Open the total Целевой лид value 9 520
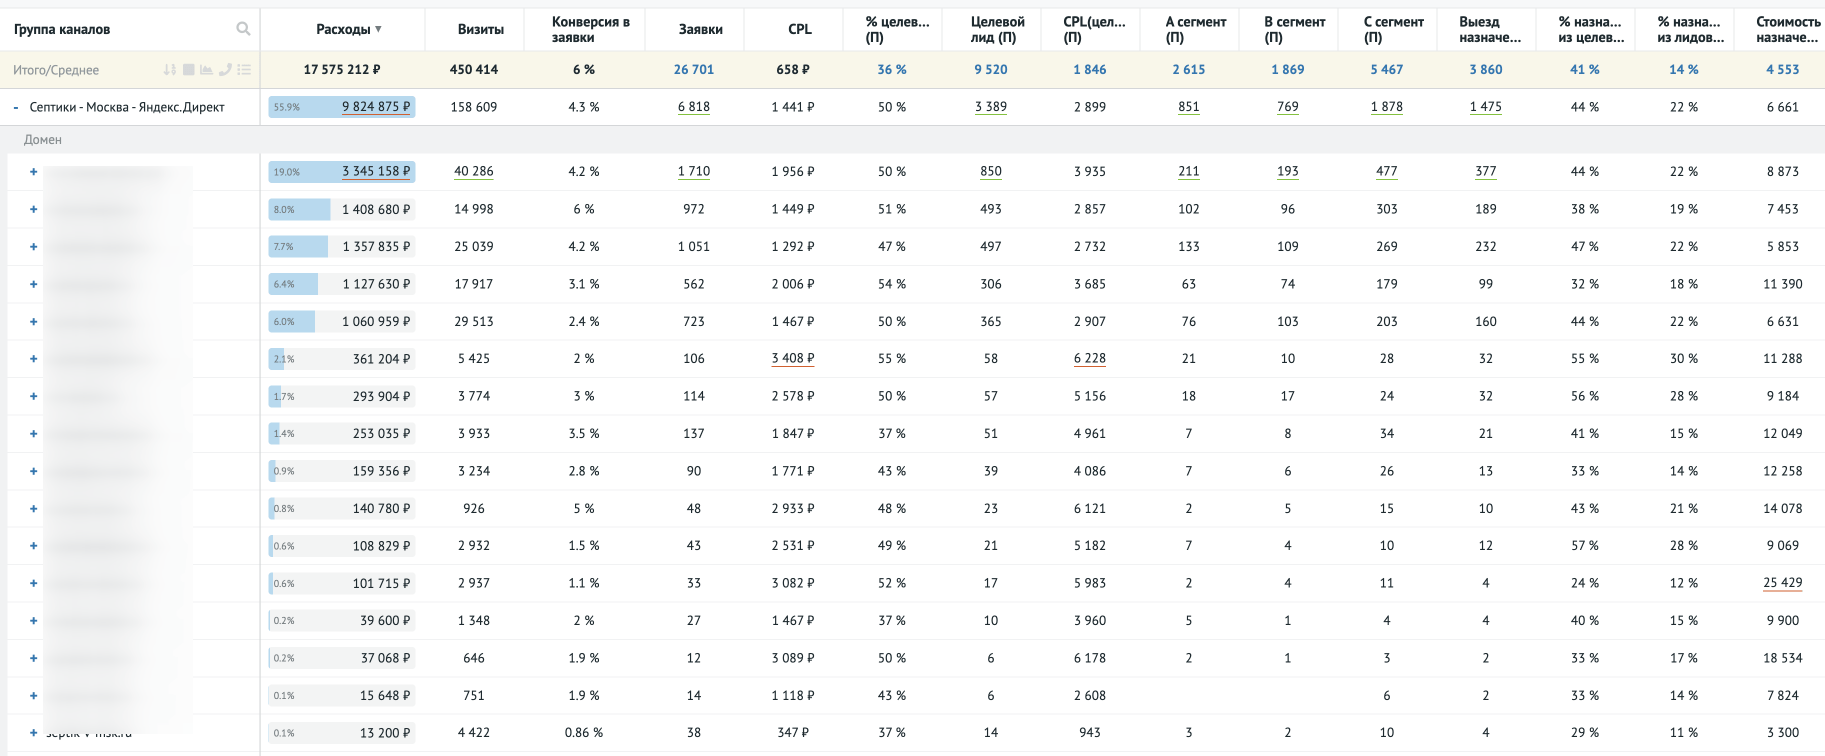The height and width of the screenshot is (756, 1825). click(990, 70)
